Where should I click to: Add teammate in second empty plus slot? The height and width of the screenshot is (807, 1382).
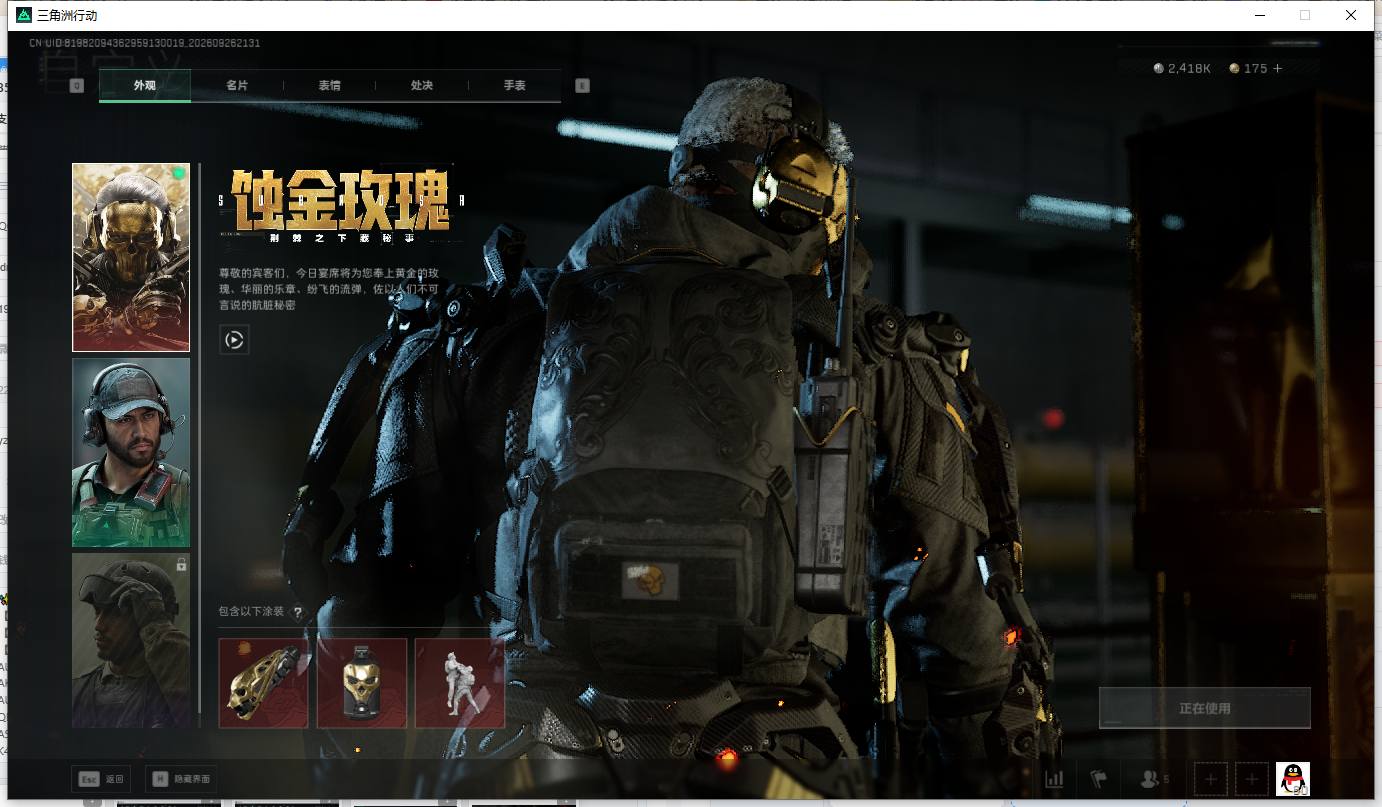(x=1252, y=778)
